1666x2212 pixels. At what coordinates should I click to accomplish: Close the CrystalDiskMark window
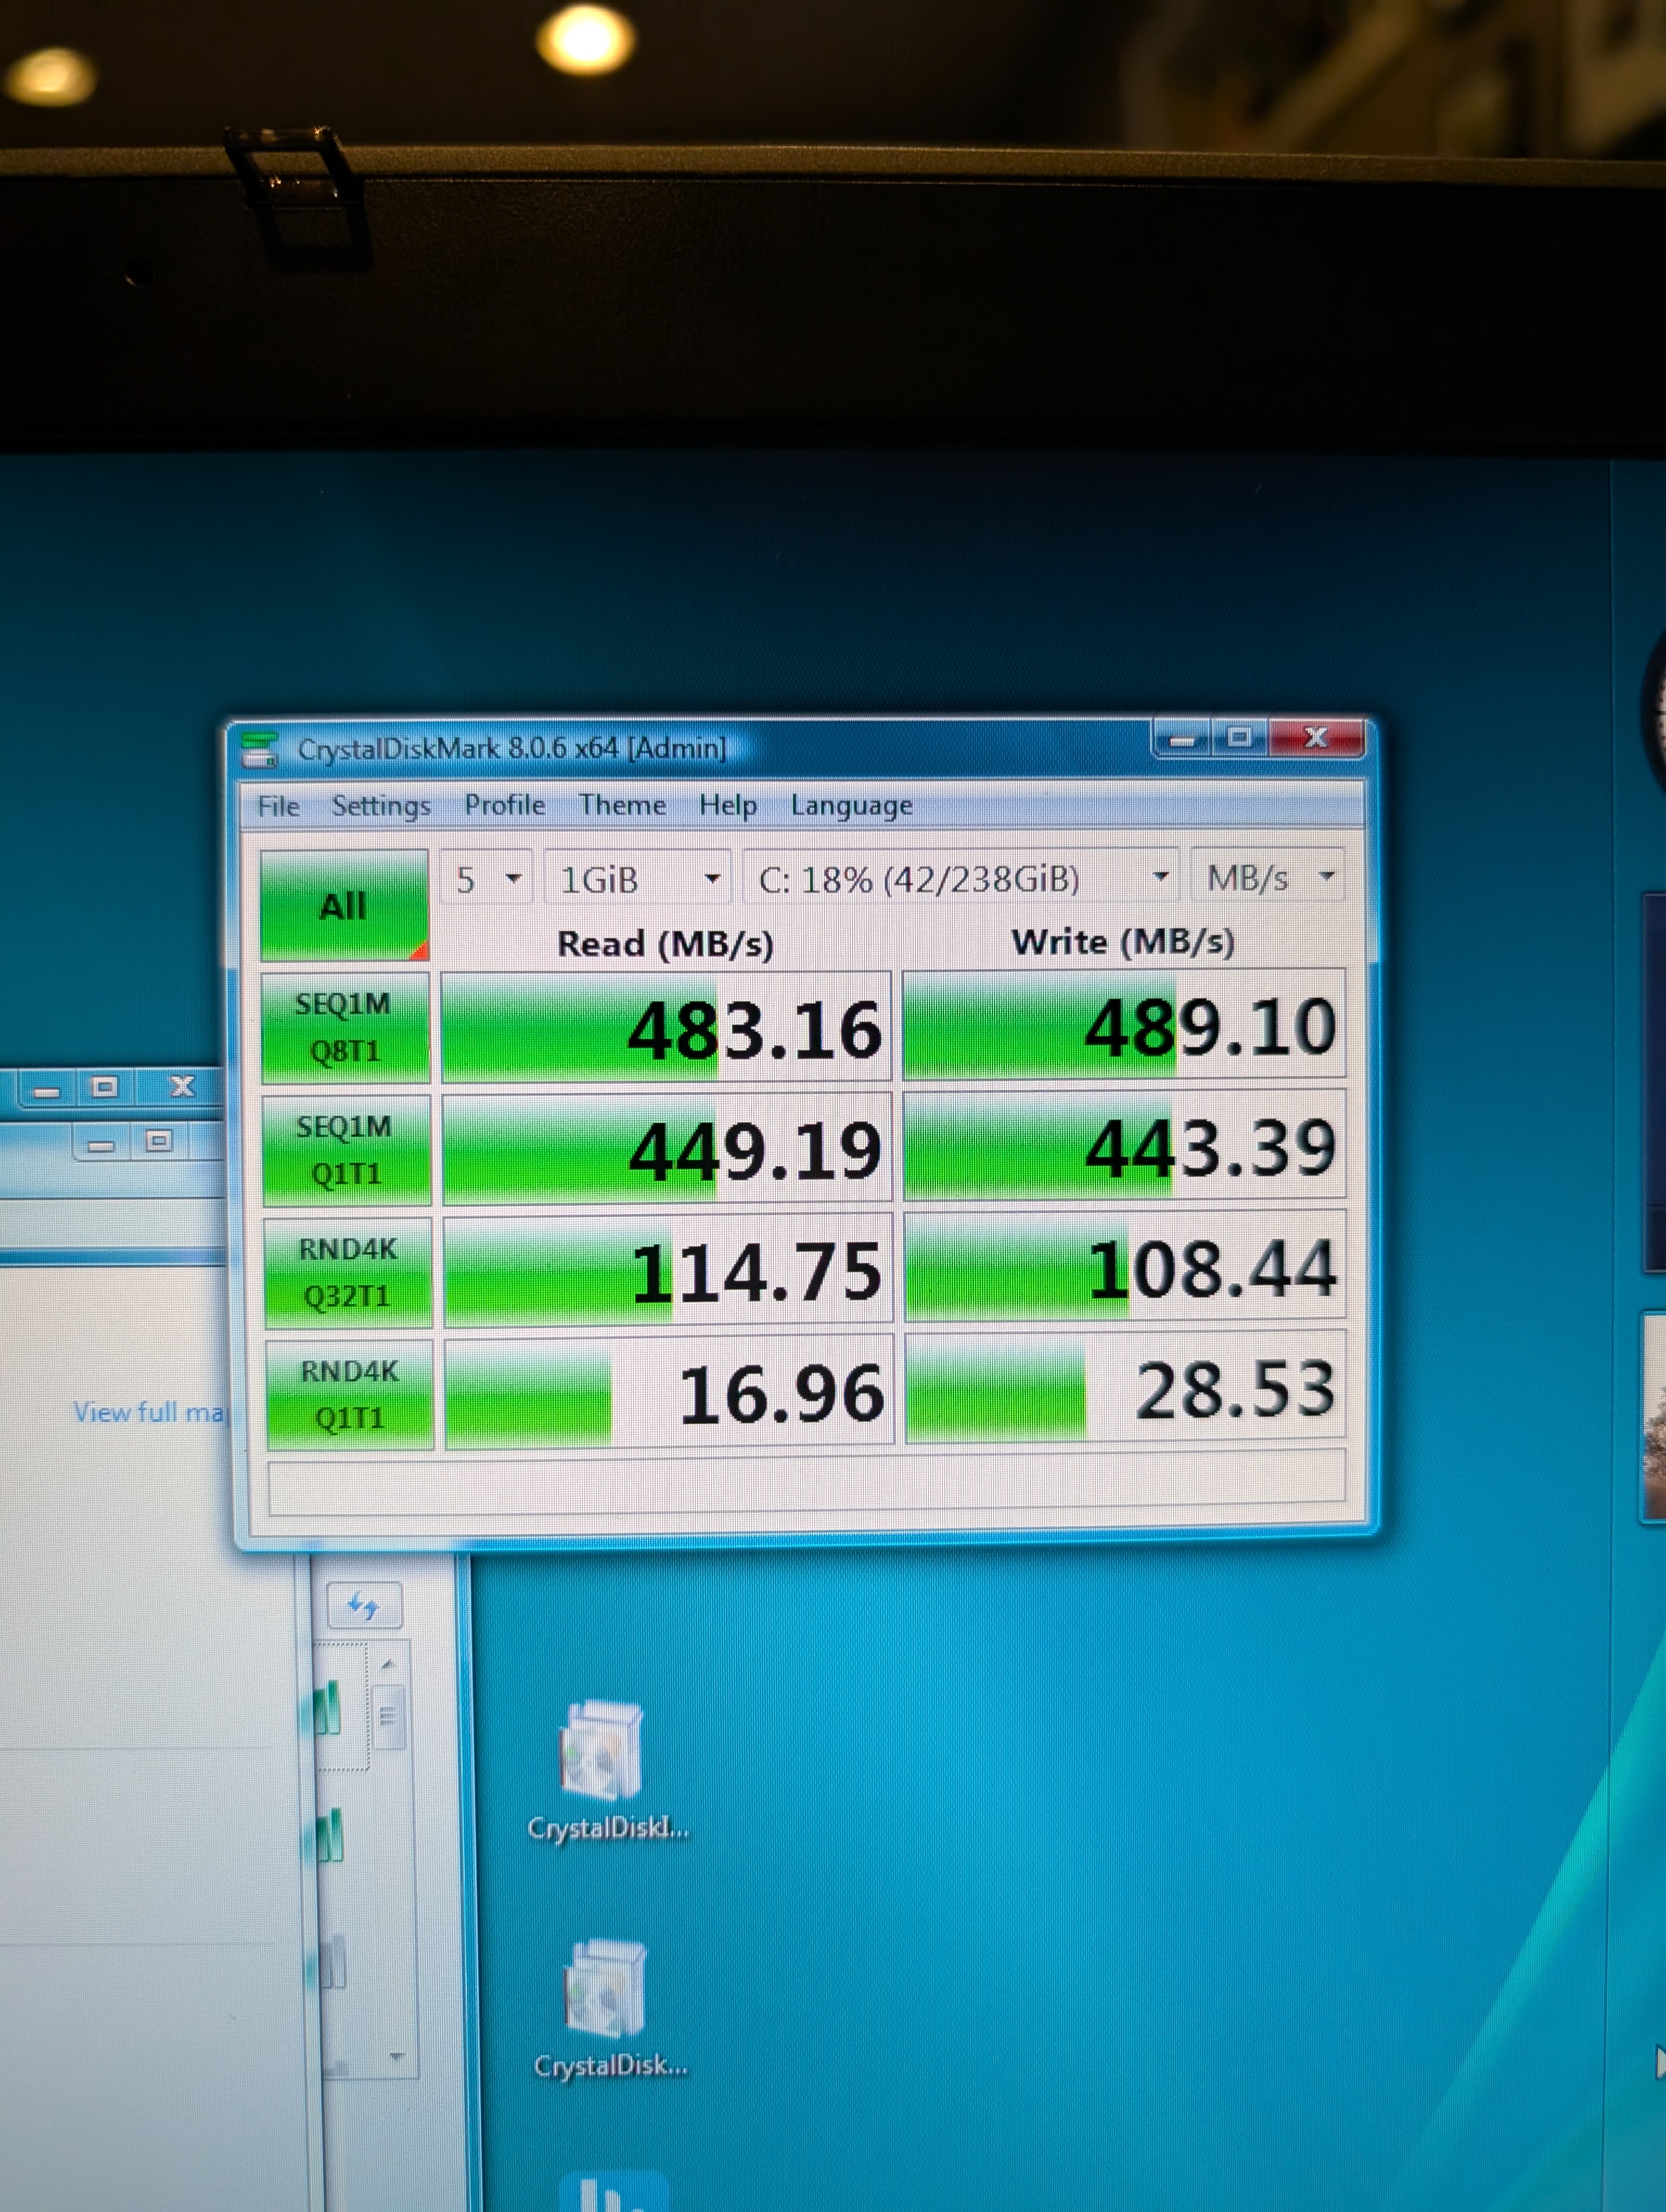pos(1316,737)
